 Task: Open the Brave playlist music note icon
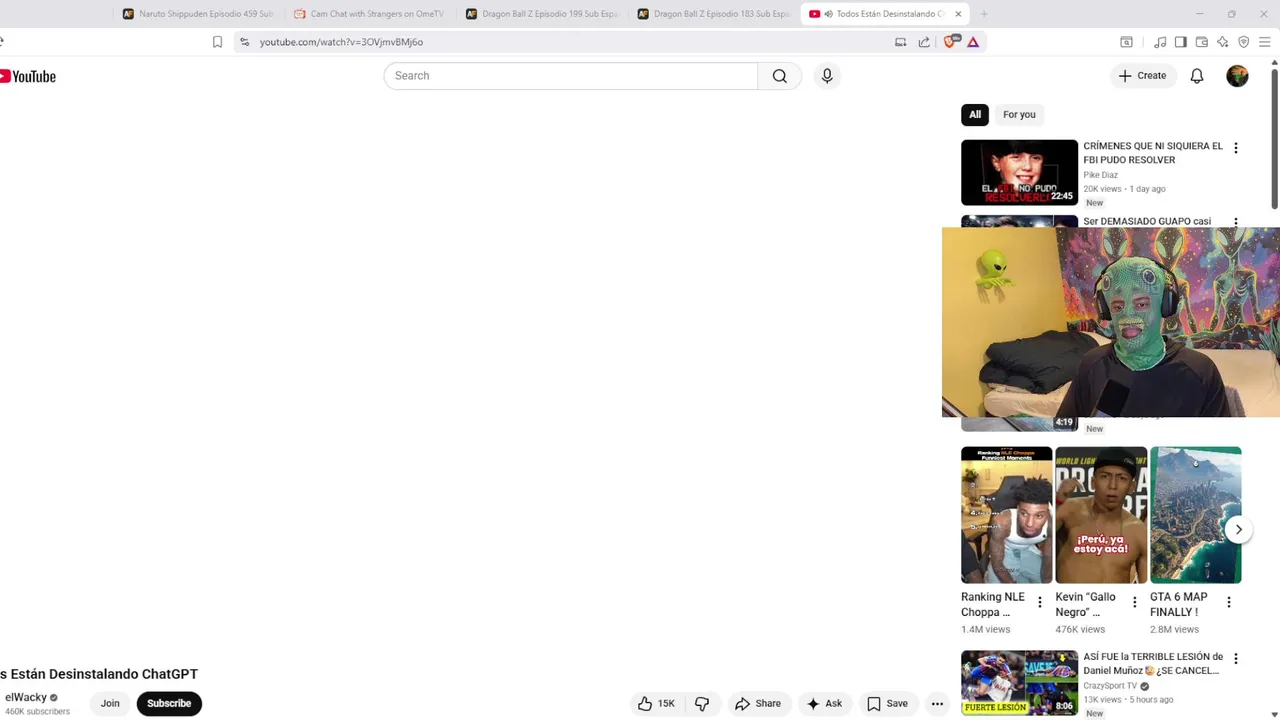tap(1160, 42)
